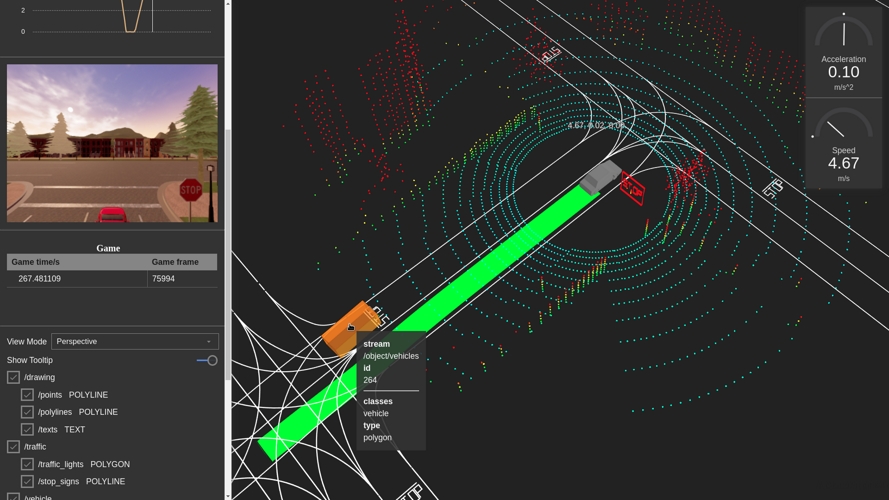Open the View Mode Perspective dropdown

tap(135, 341)
